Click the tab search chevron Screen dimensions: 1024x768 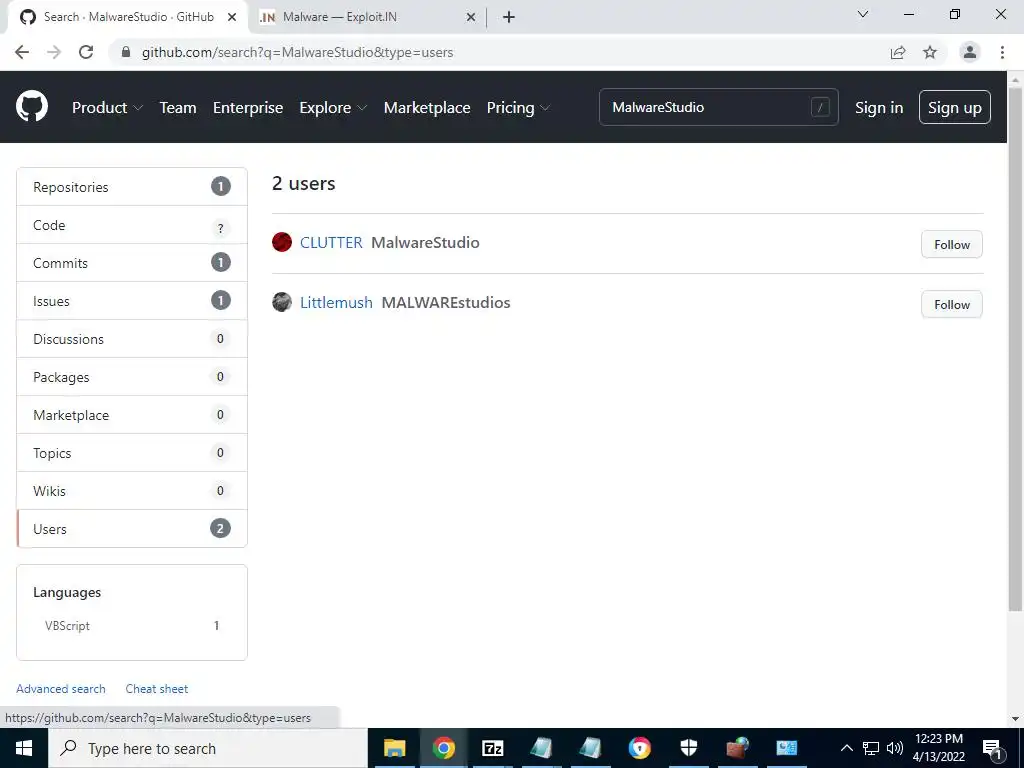coord(863,14)
